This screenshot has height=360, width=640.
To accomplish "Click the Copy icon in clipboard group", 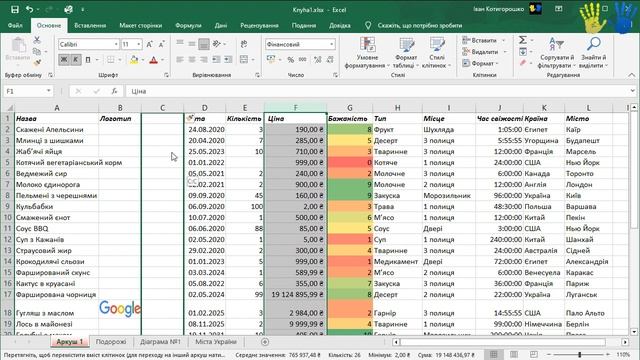I will point(37,51).
